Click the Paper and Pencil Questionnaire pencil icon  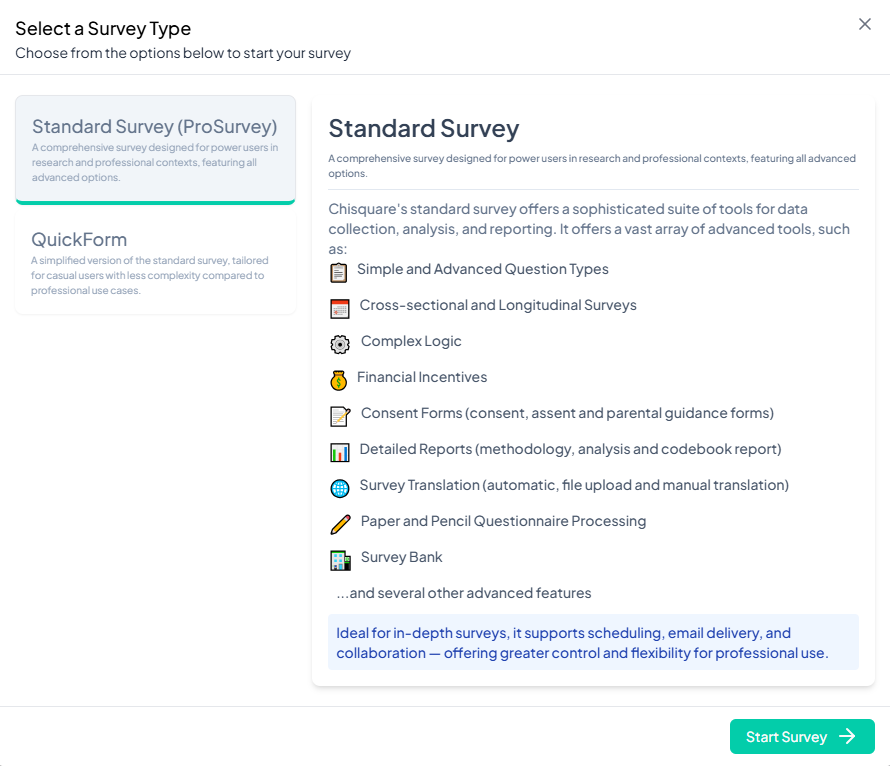pyautogui.click(x=340, y=523)
